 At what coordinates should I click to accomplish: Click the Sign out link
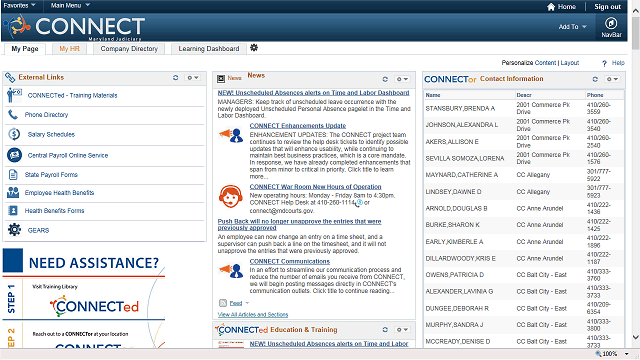click(607, 7)
